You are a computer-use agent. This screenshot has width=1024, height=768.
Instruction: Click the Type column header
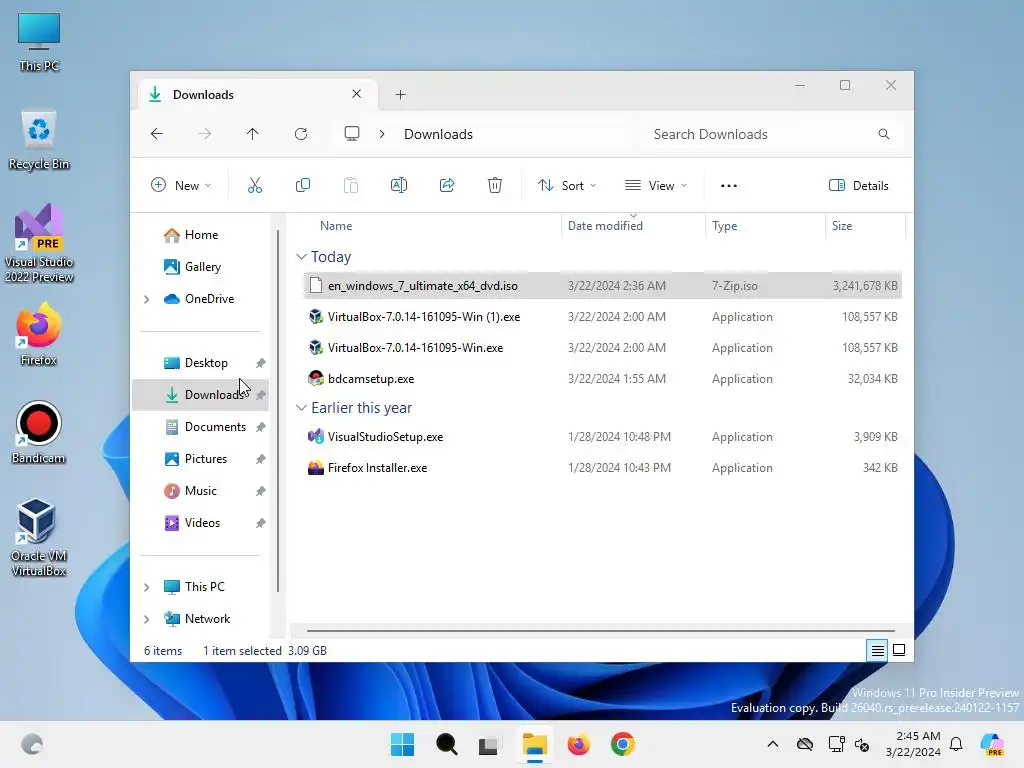(x=765, y=226)
